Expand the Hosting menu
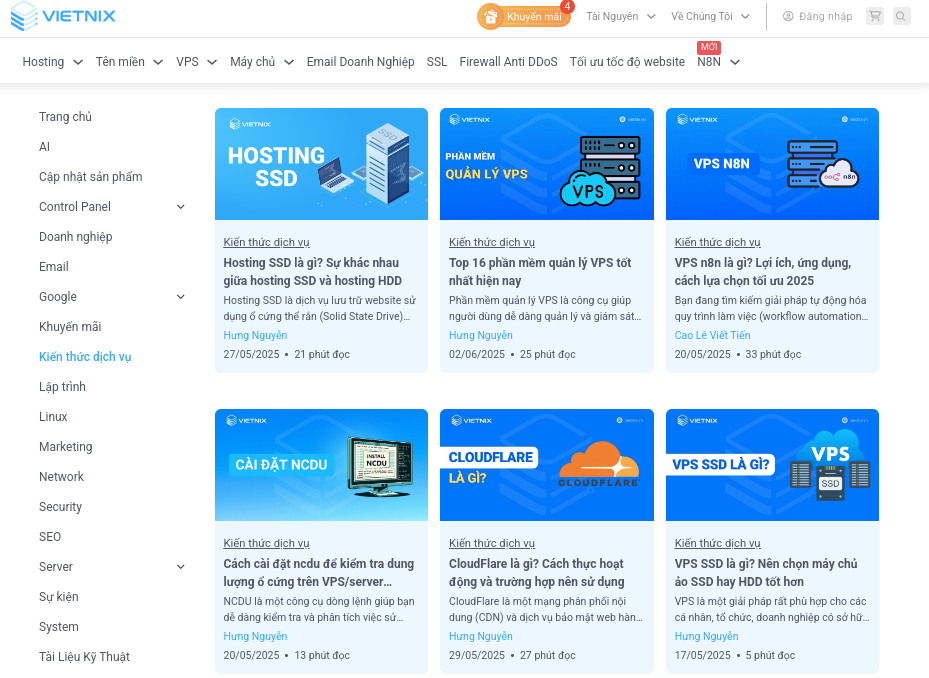This screenshot has width=929, height=678. click(x=52, y=62)
